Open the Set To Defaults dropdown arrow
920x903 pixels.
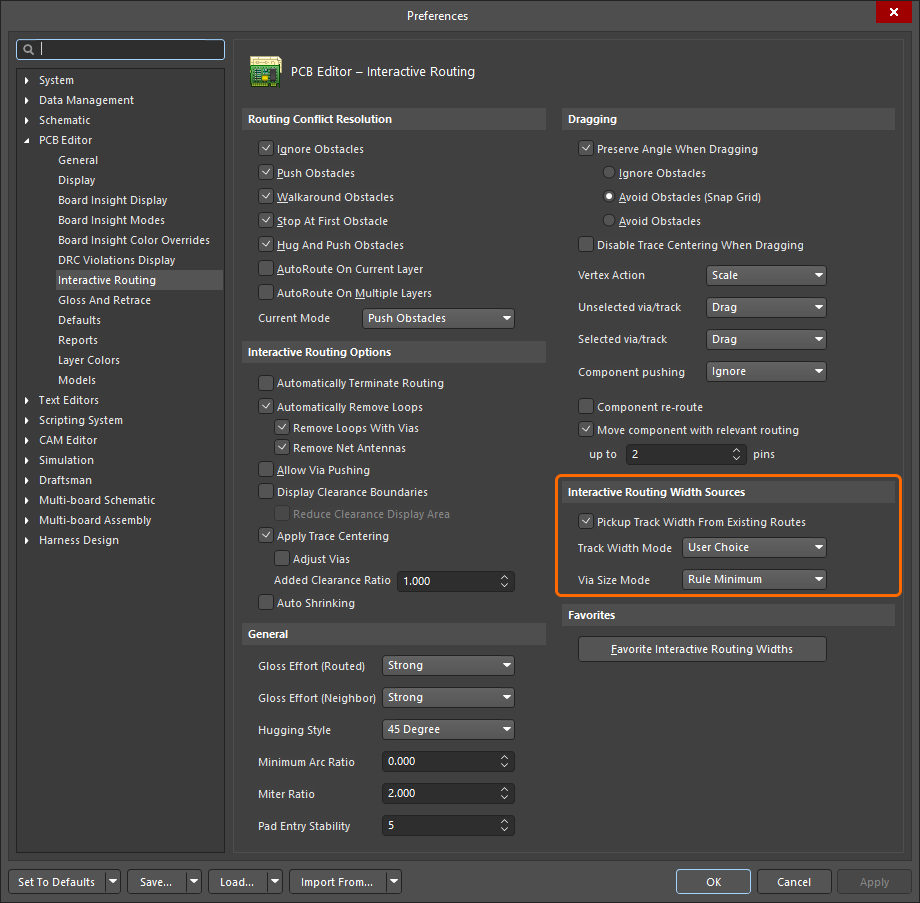click(113, 882)
